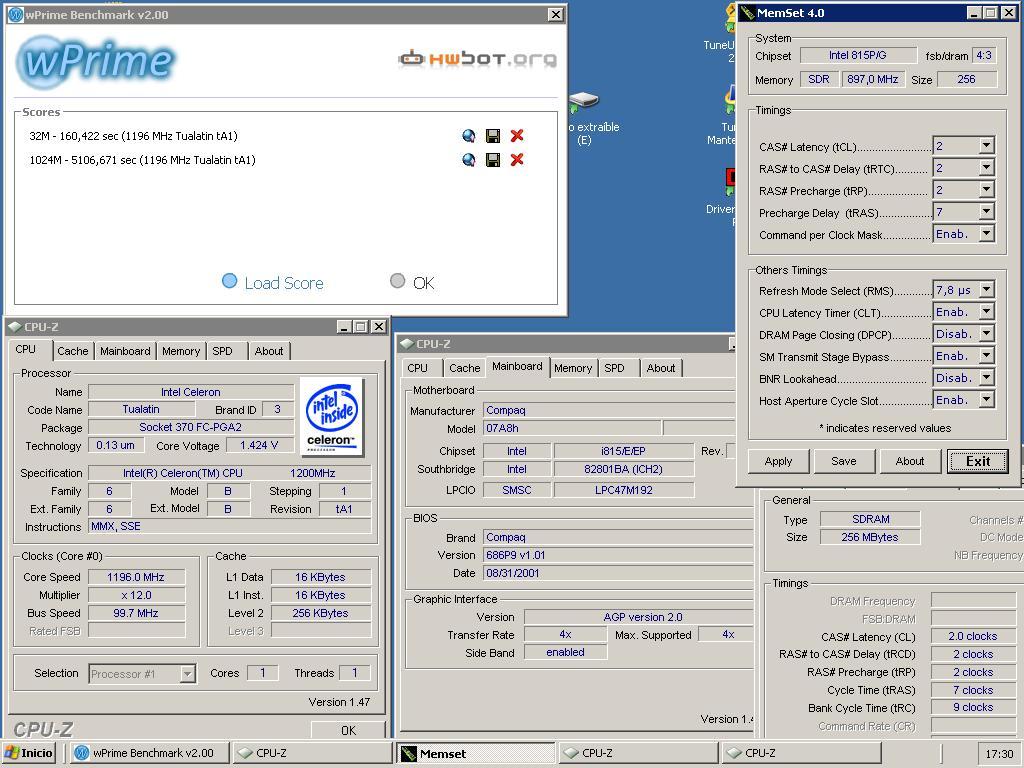
Task: Switch to the first CPU-Z taskbar button
Action: point(313,753)
